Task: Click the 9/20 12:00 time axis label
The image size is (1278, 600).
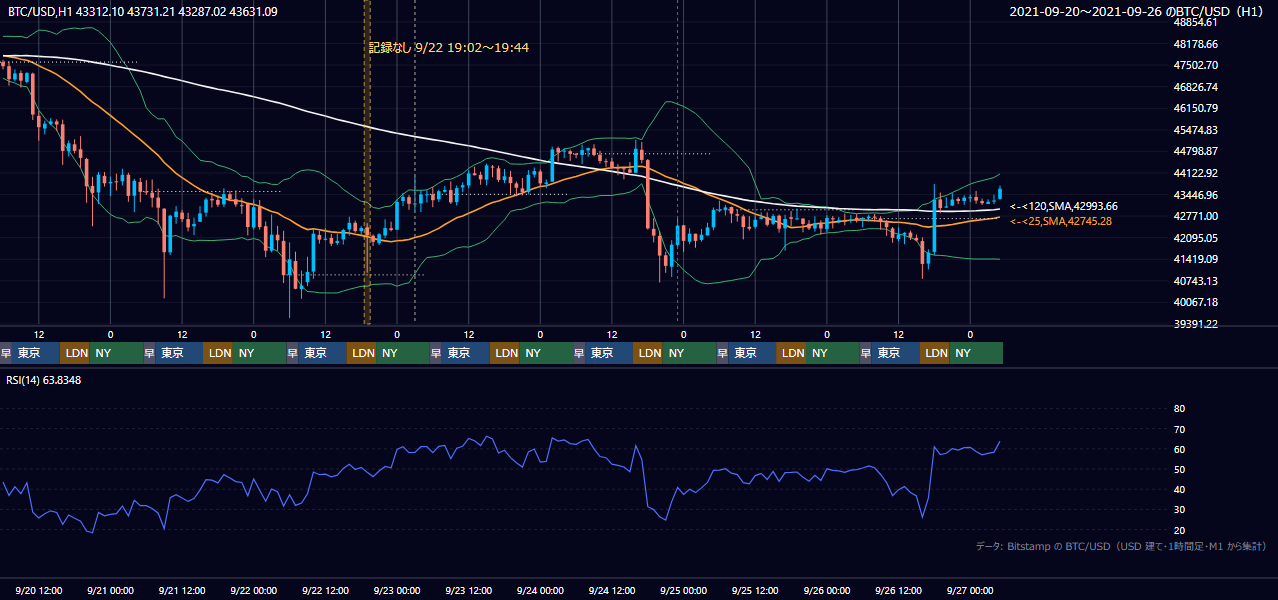Action: [x=39, y=590]
